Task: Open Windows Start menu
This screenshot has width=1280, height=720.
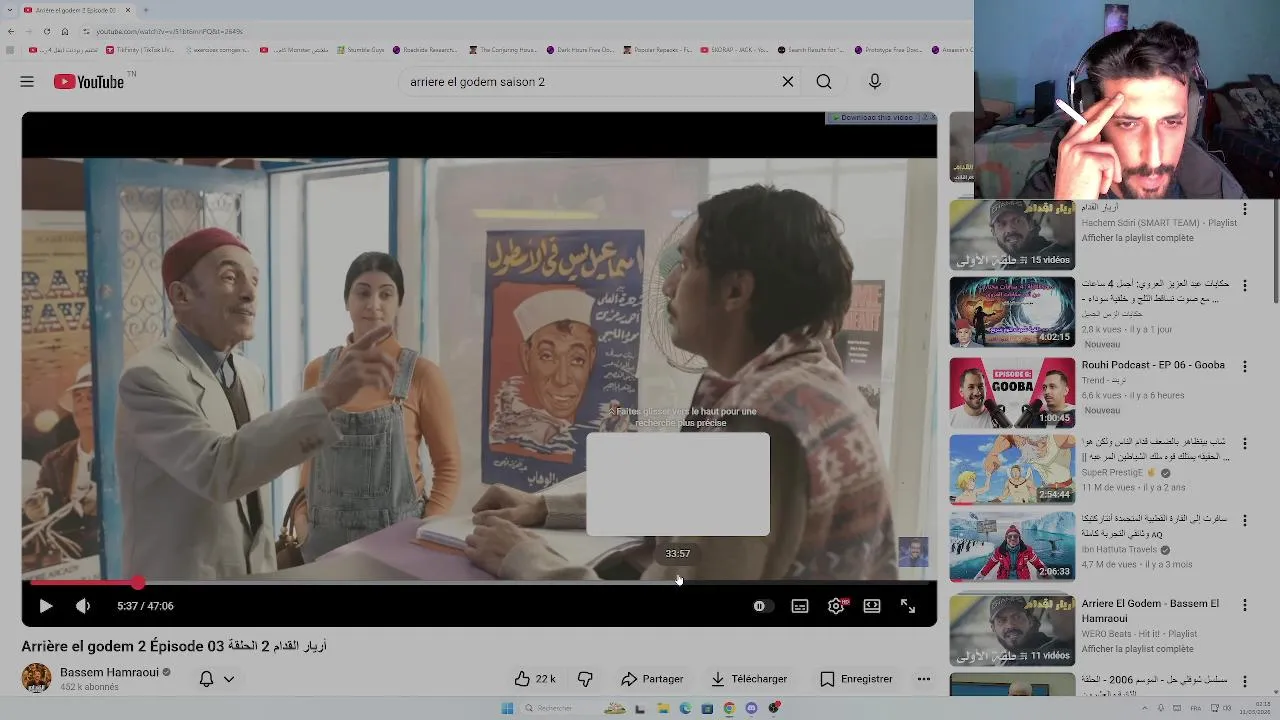Action: (x=507, y=709)
